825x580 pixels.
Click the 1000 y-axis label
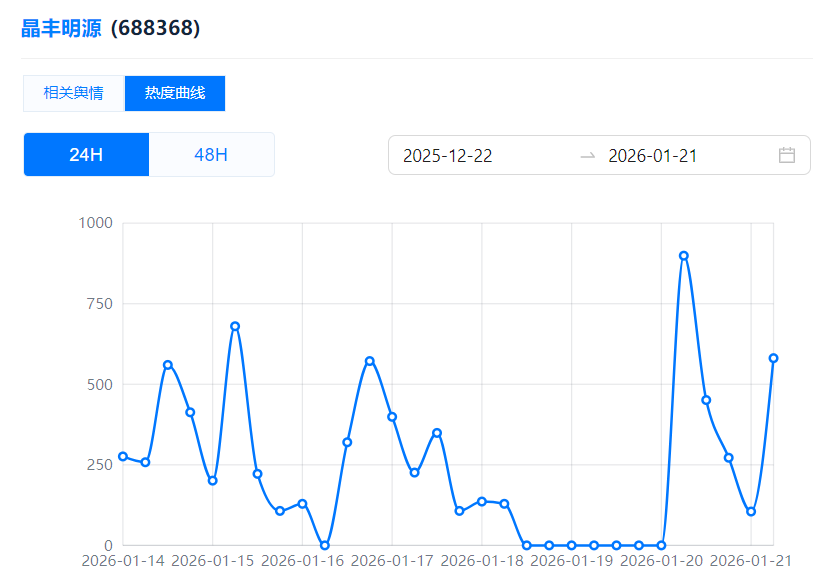pos(95,222)
